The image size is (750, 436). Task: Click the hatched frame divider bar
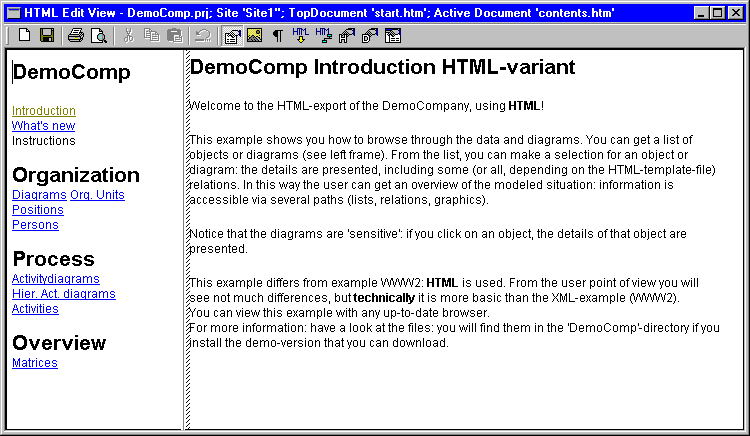point(187,239)
